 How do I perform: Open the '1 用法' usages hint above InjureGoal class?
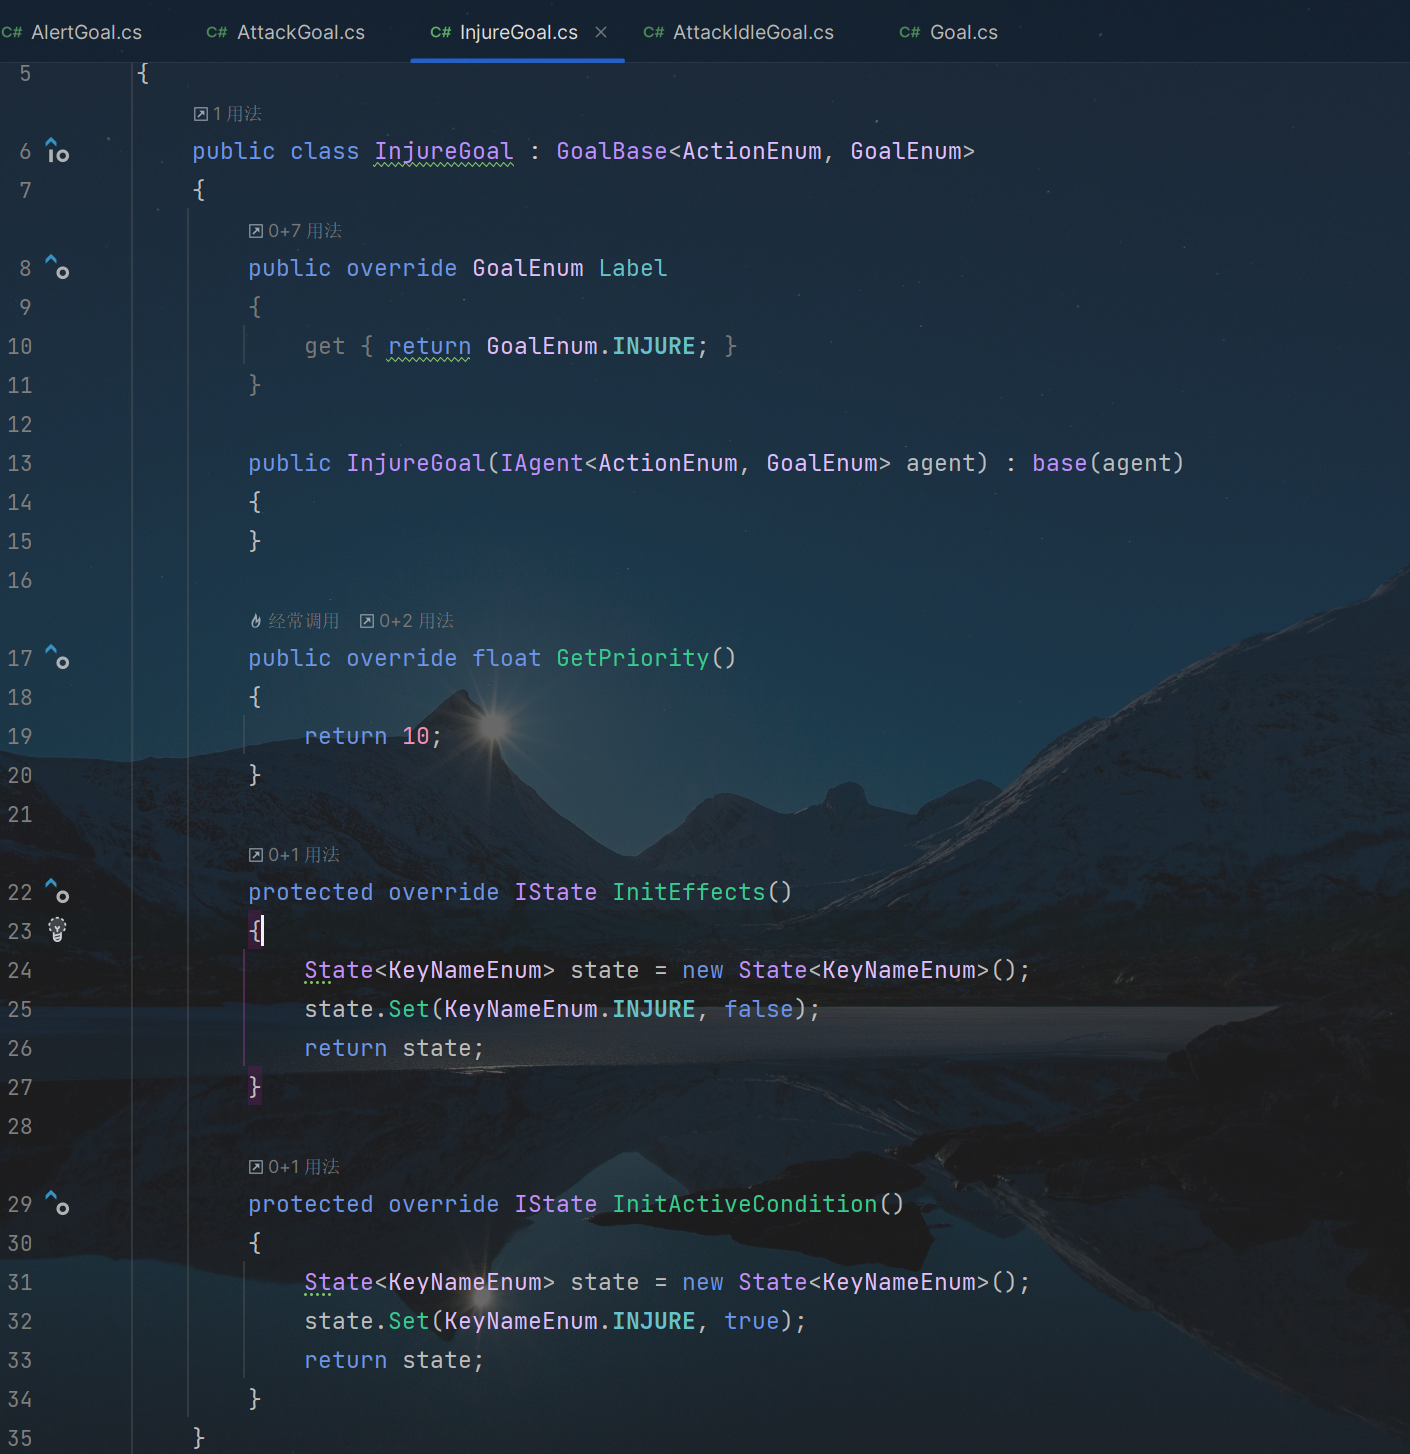click(x=228, y=114)
